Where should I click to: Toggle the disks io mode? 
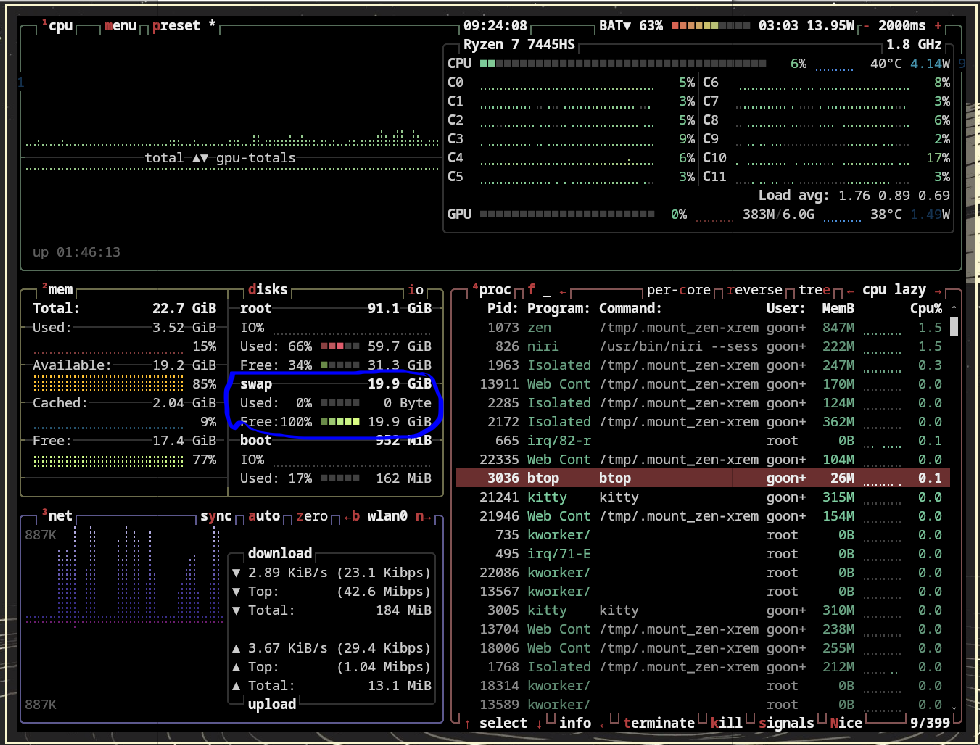417,290
